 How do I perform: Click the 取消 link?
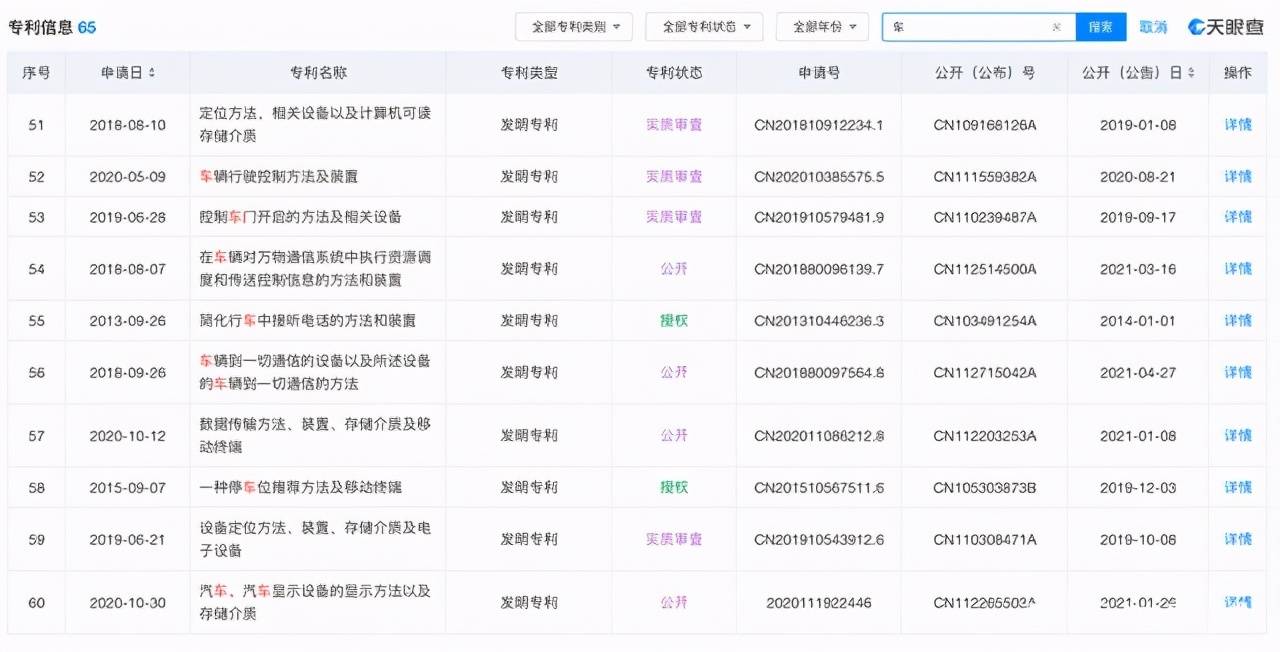(x=1153, y=27)
